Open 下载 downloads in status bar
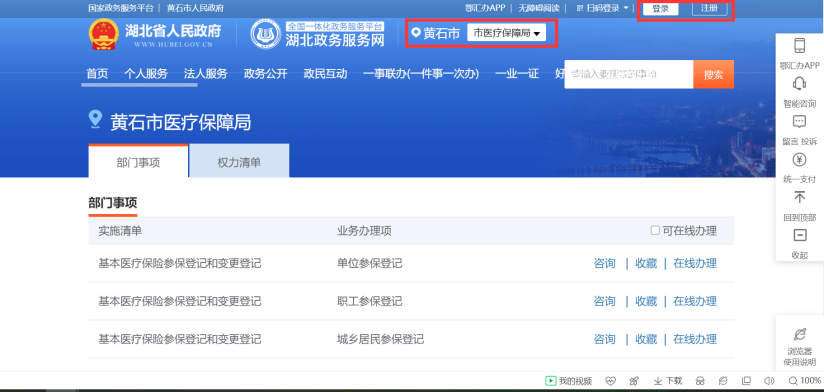Viewport: 824px width, 392px height. [668, 381]
